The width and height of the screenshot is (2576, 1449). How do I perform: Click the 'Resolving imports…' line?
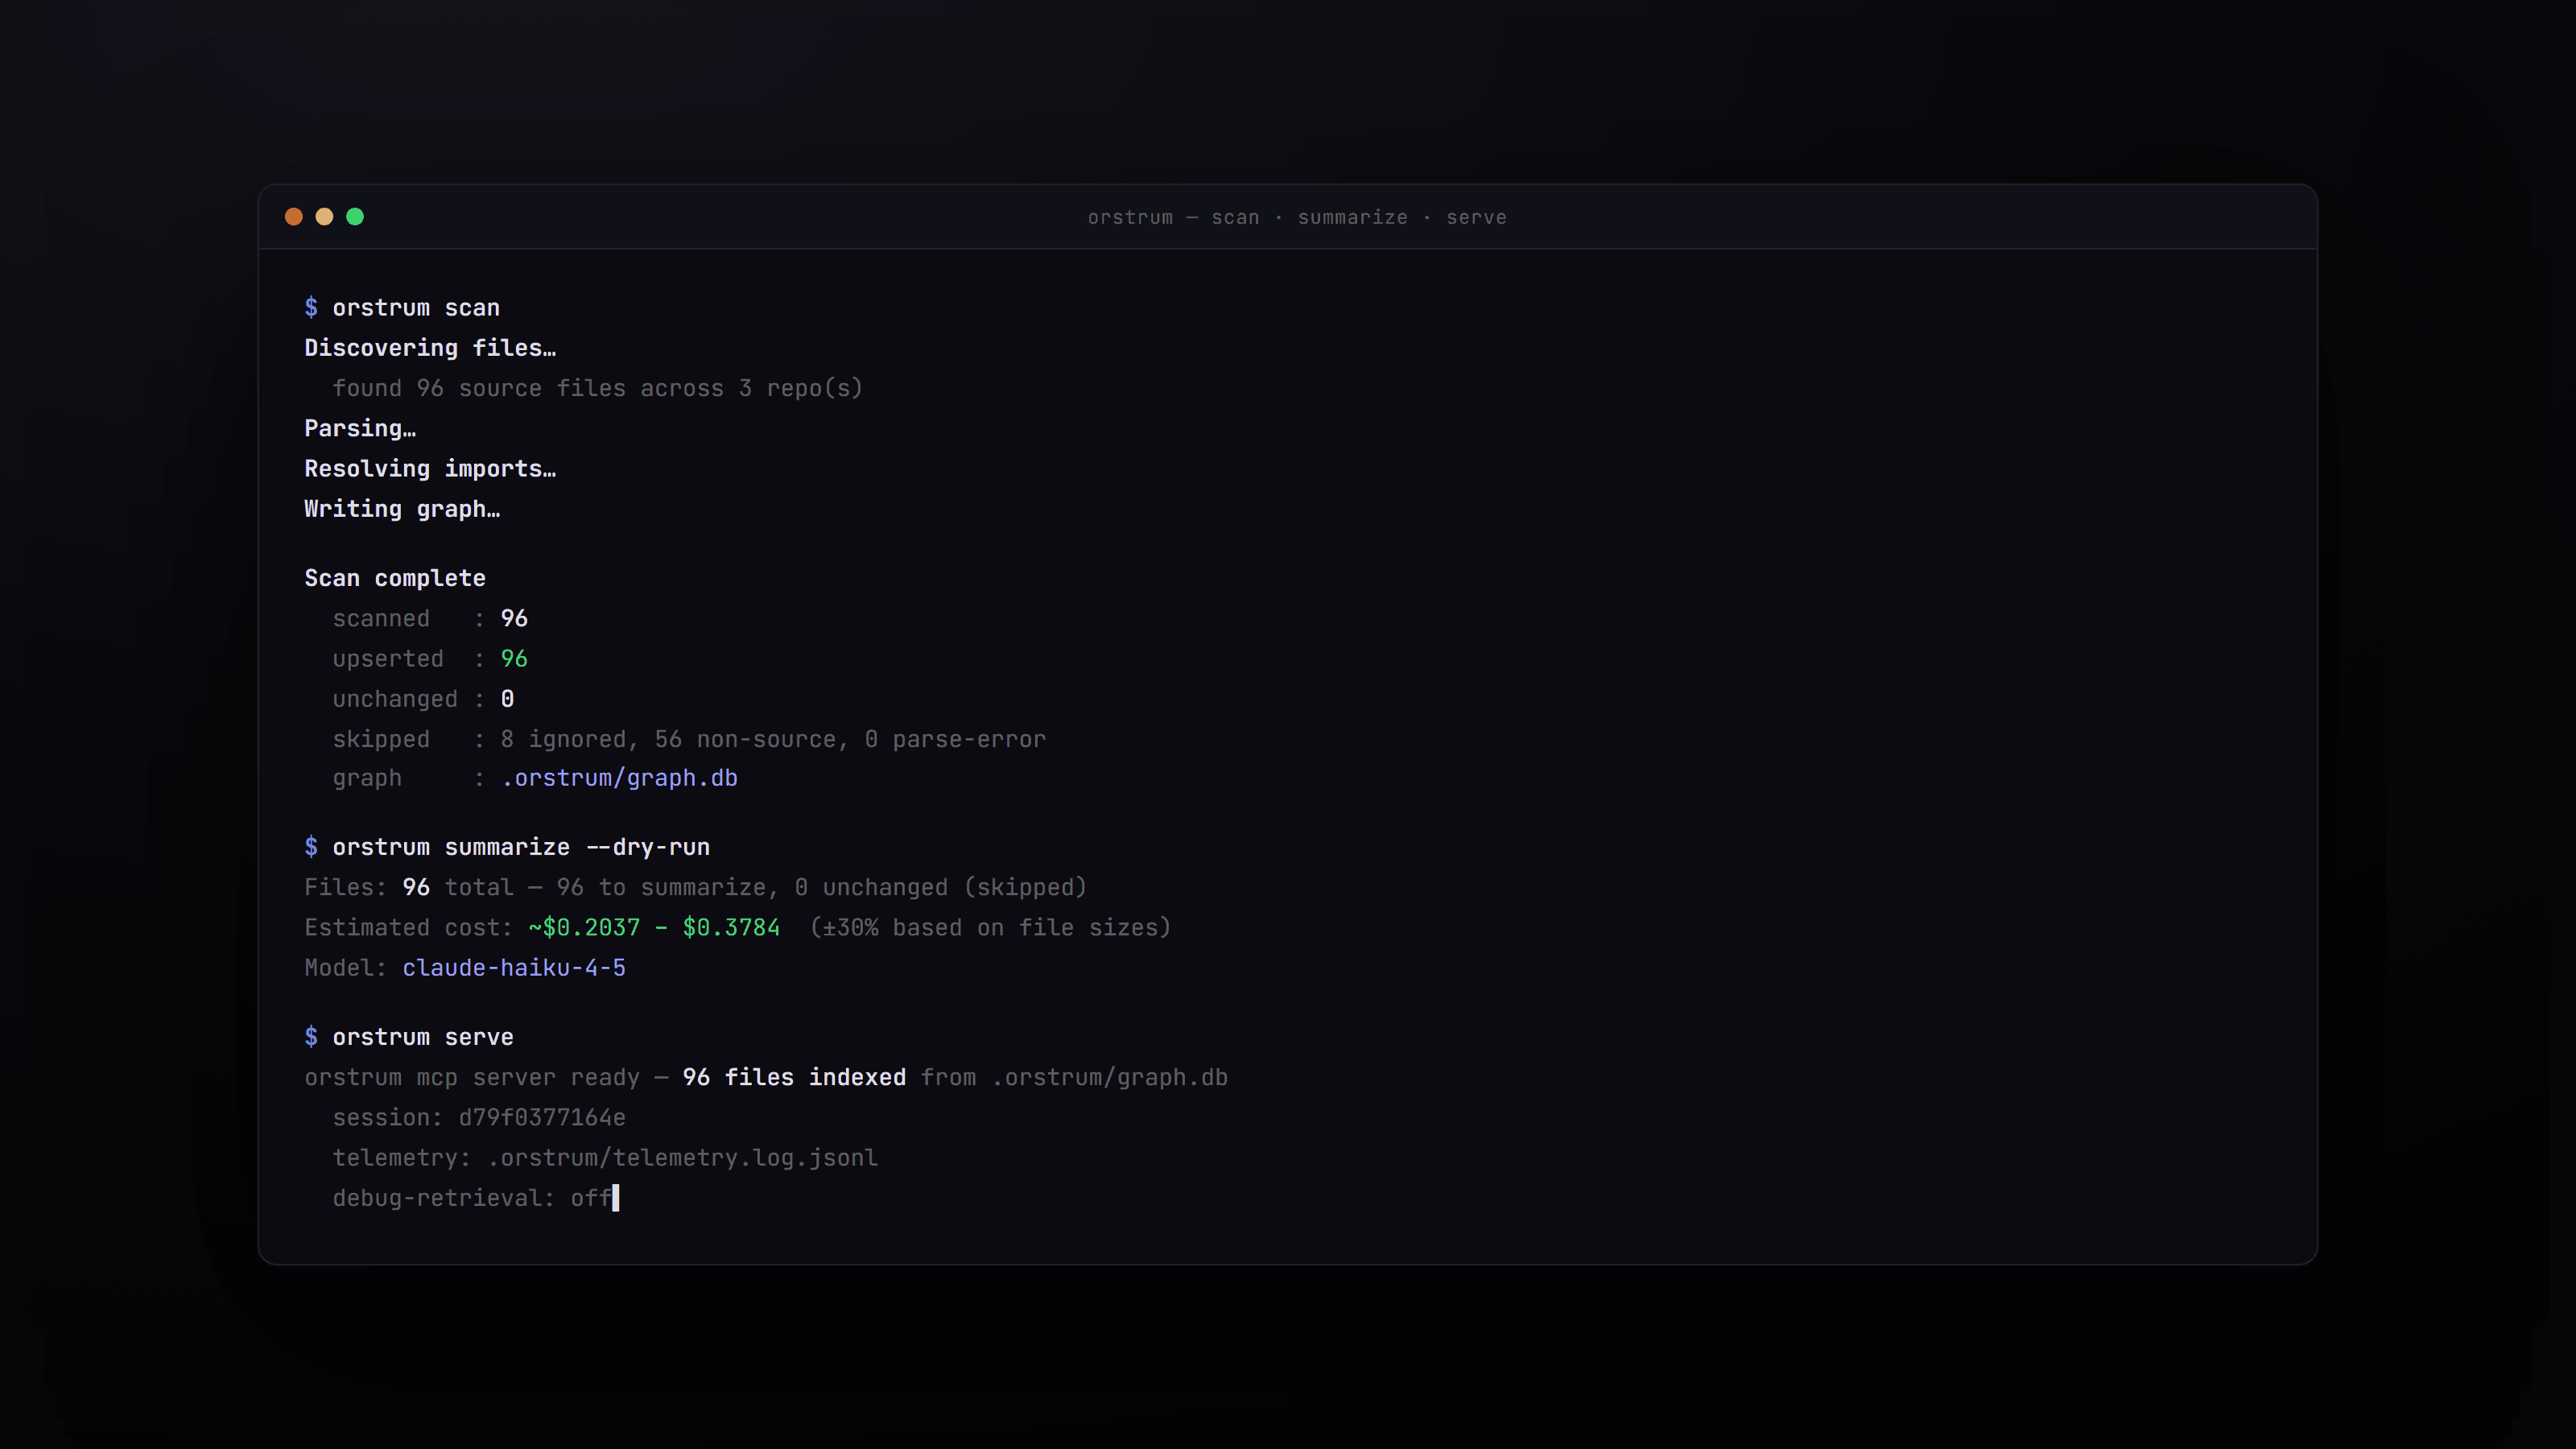[x=430, y=469]
